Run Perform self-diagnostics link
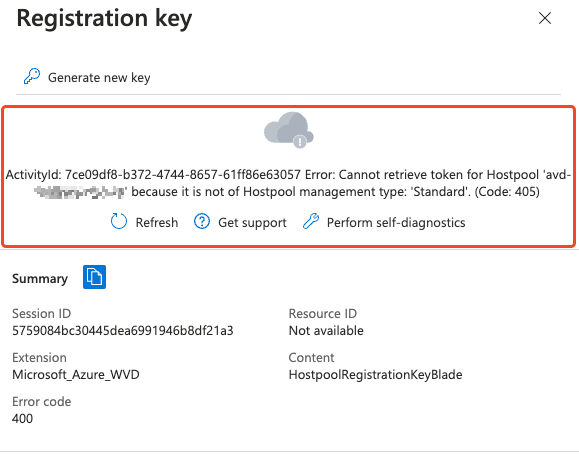 tap(396, 223)
